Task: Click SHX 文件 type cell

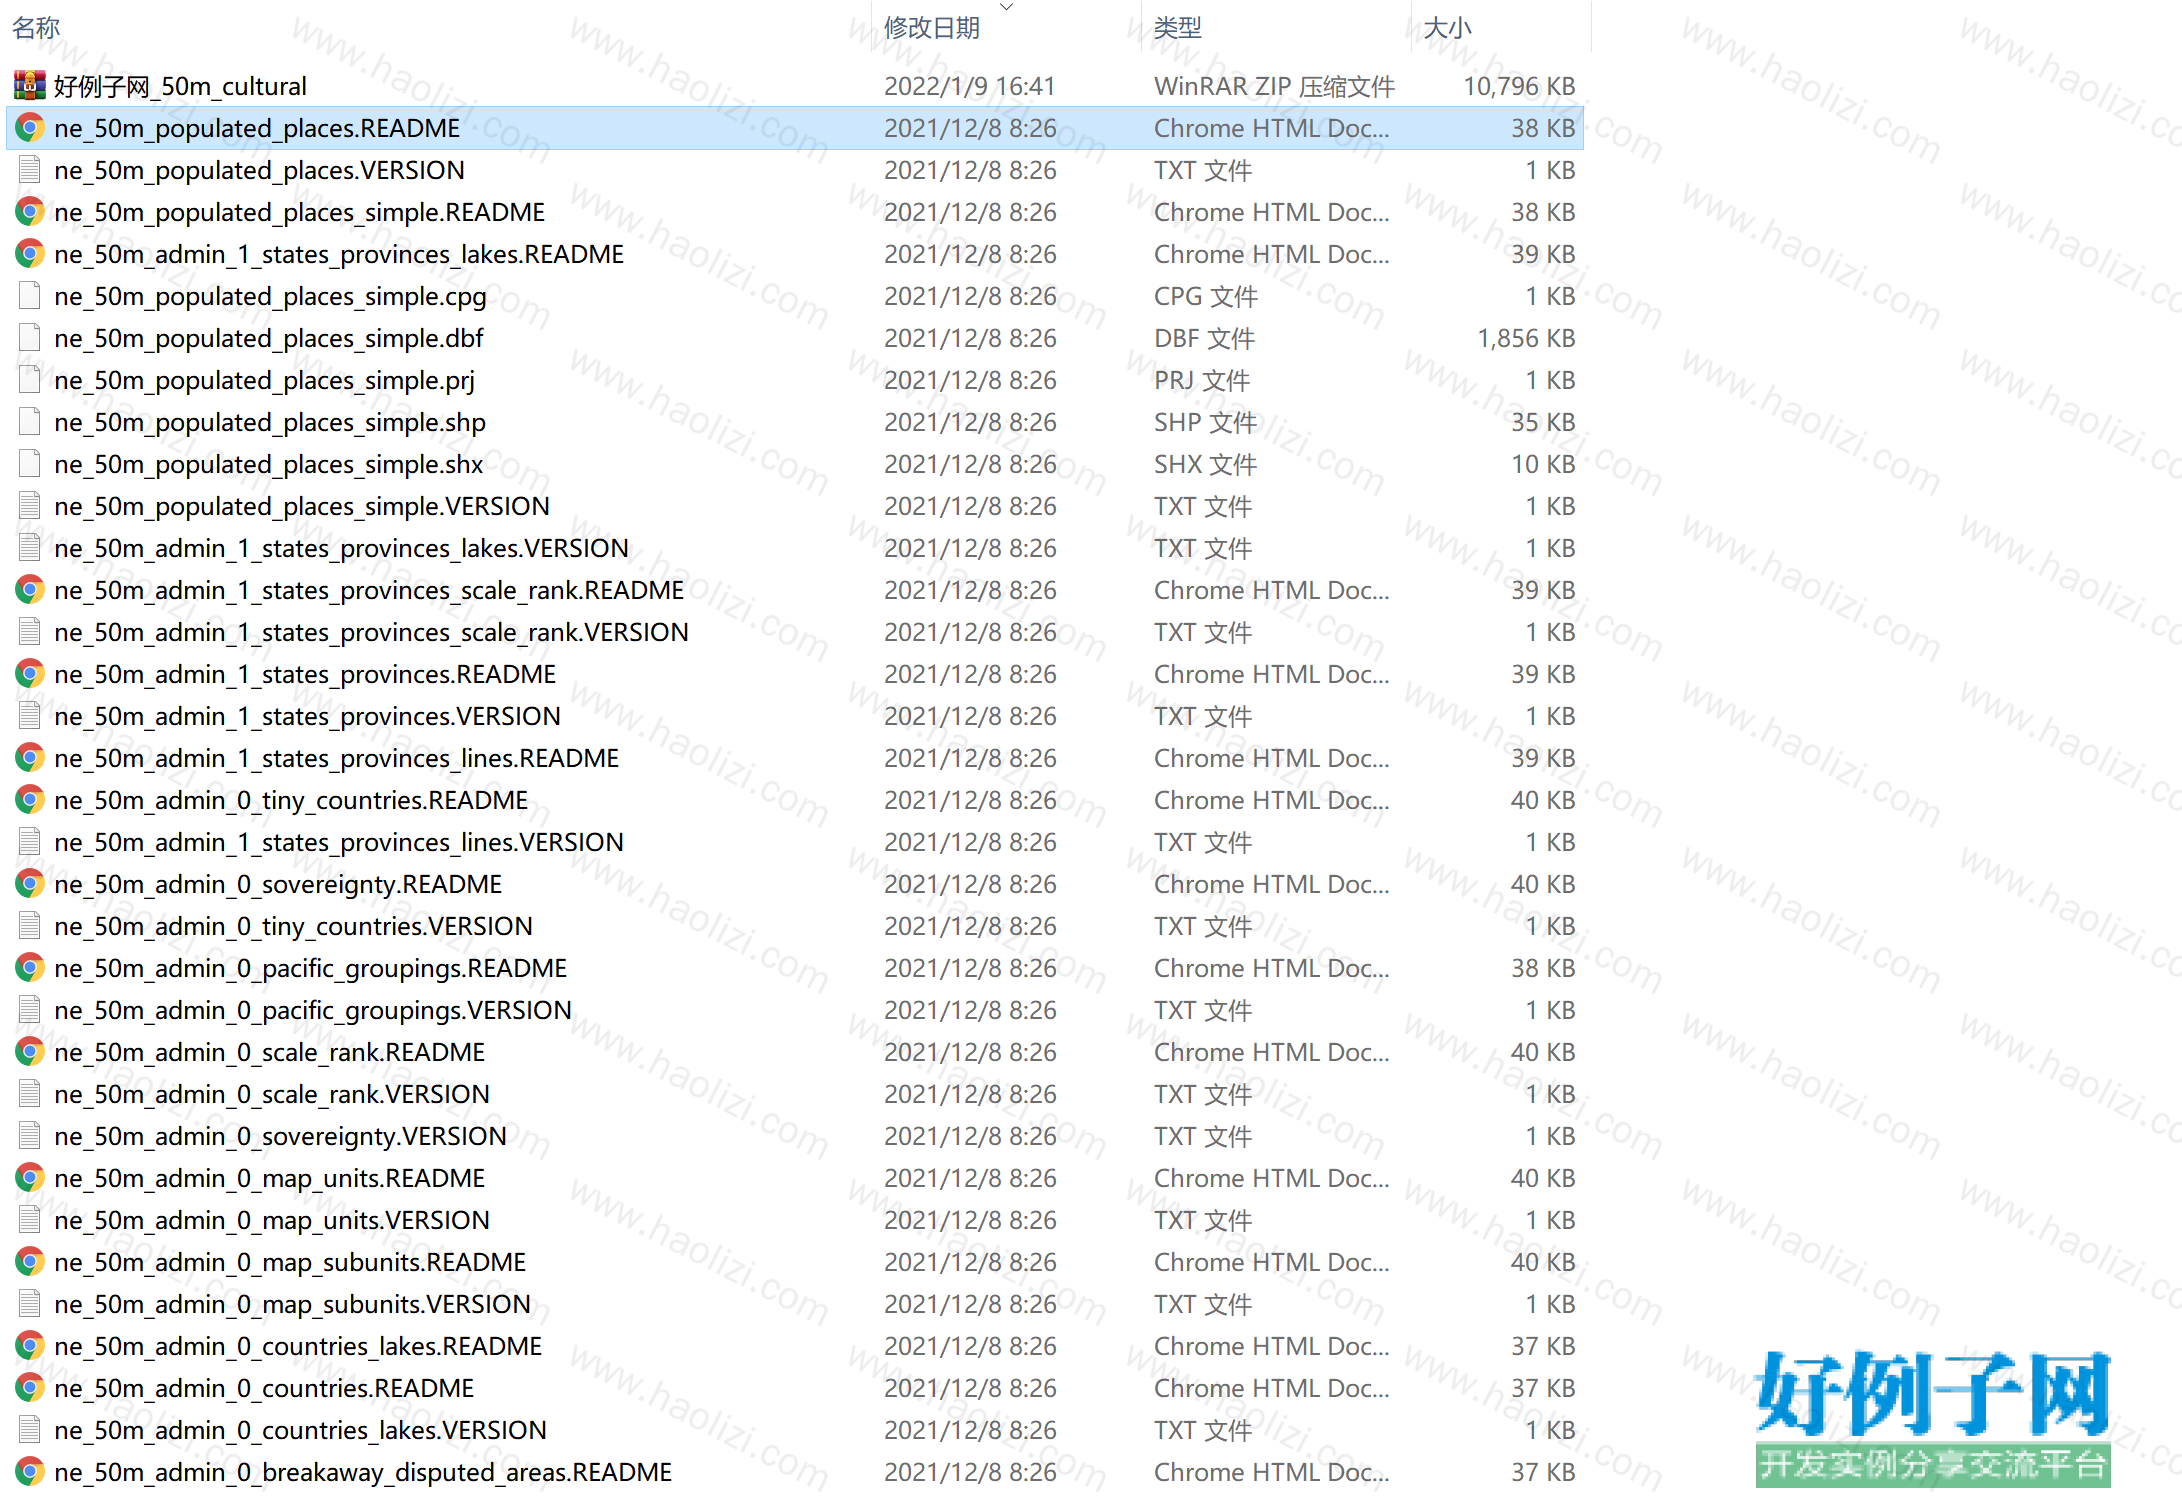Action: pos(1206,464)
